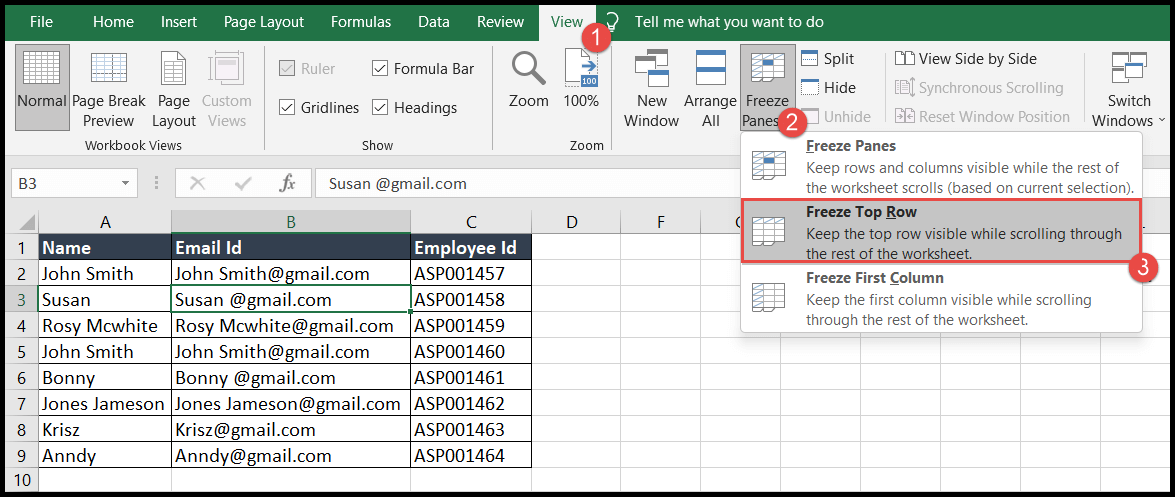Open the Review tab
This screenshot has height=497, width=1175.
500,22
